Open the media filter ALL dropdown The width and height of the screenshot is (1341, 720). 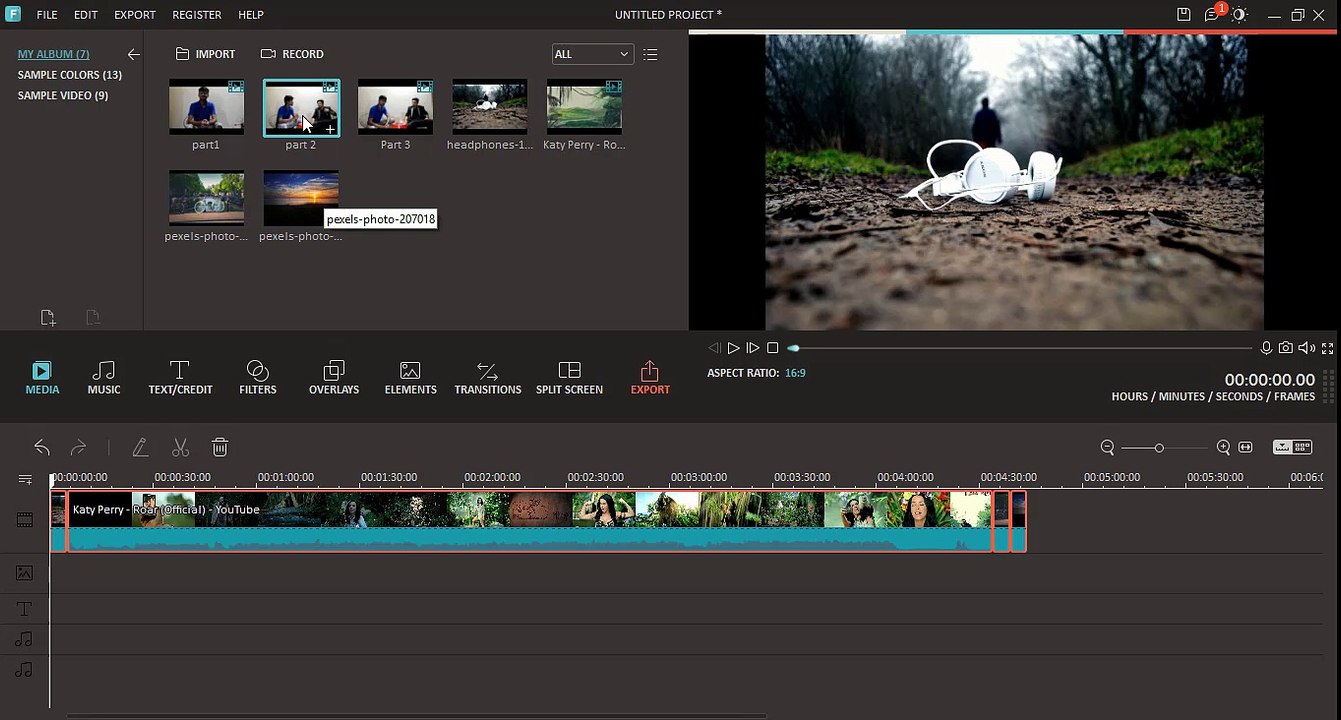[x=592, y=54]
